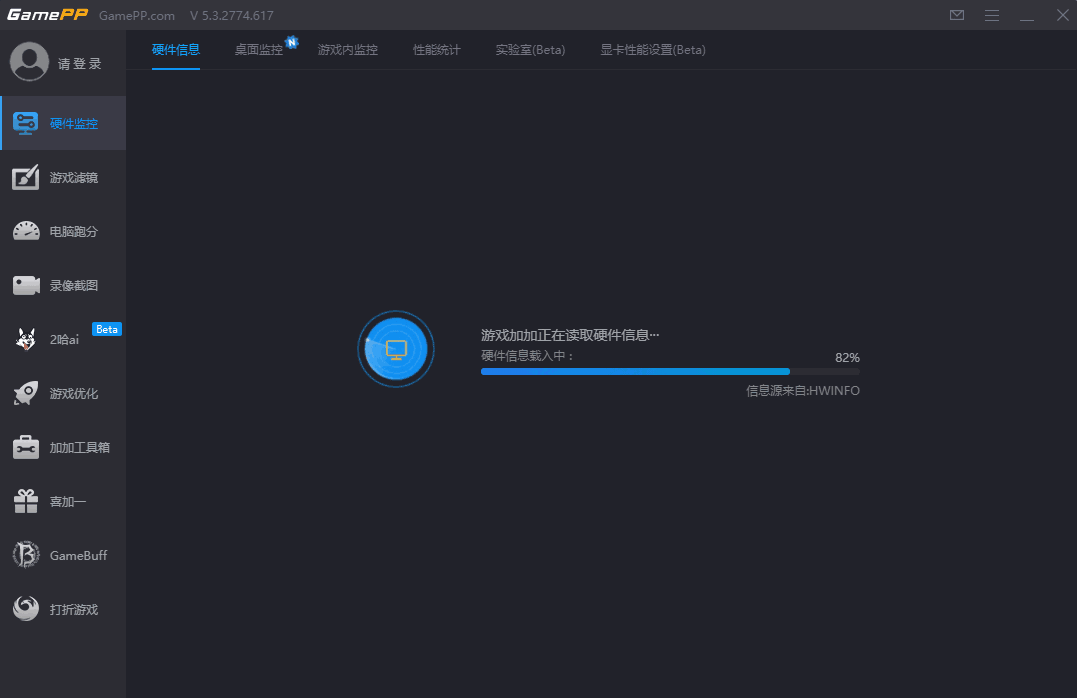Image resolution: width=1077 pixels, height=698 pixels.
Task: Open 显卡性能设置(Beta) GPU settings tab
Action: pyautogui.click(x=652, y=49)
